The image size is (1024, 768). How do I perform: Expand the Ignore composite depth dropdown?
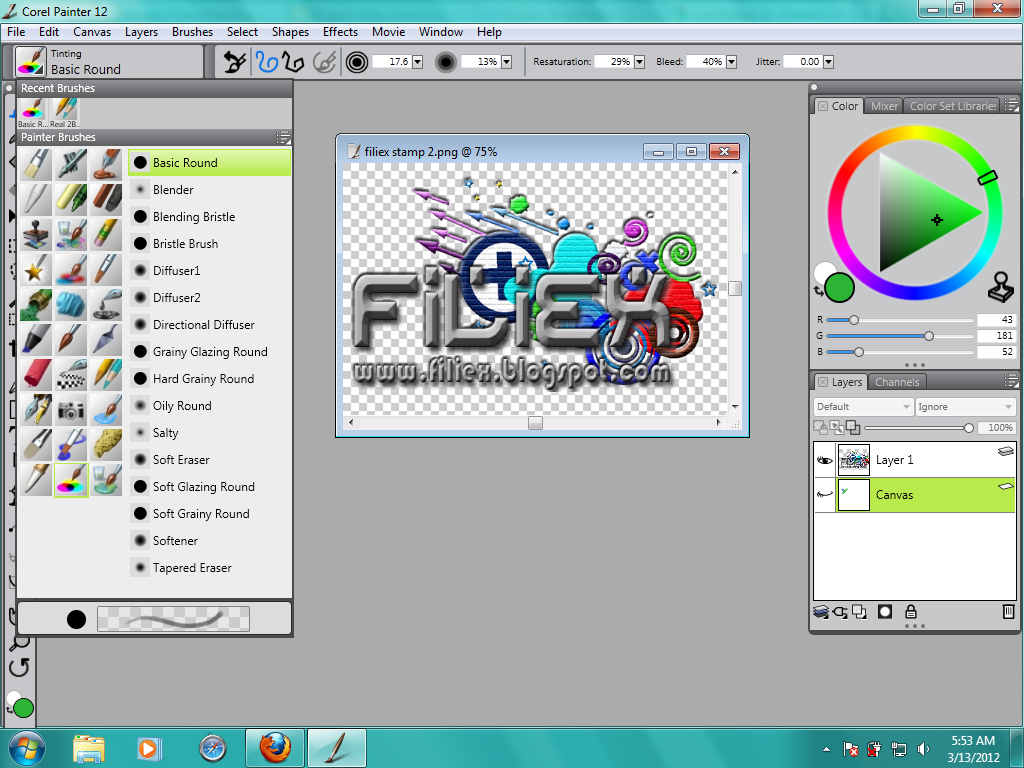click(x=965, y=407)
